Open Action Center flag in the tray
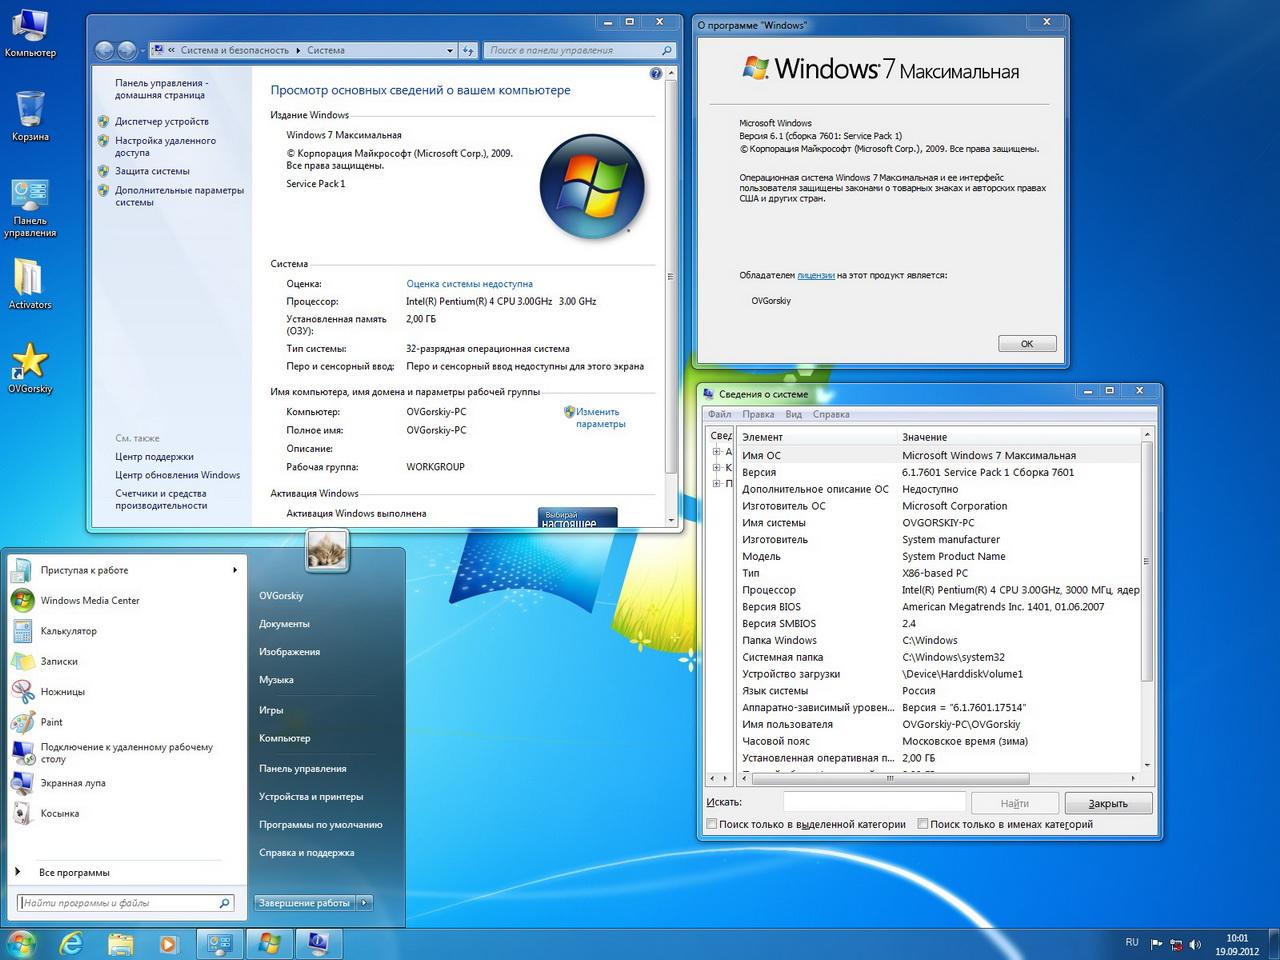Viewport: 1280px width, 960px height. (x=1157, y=944)
